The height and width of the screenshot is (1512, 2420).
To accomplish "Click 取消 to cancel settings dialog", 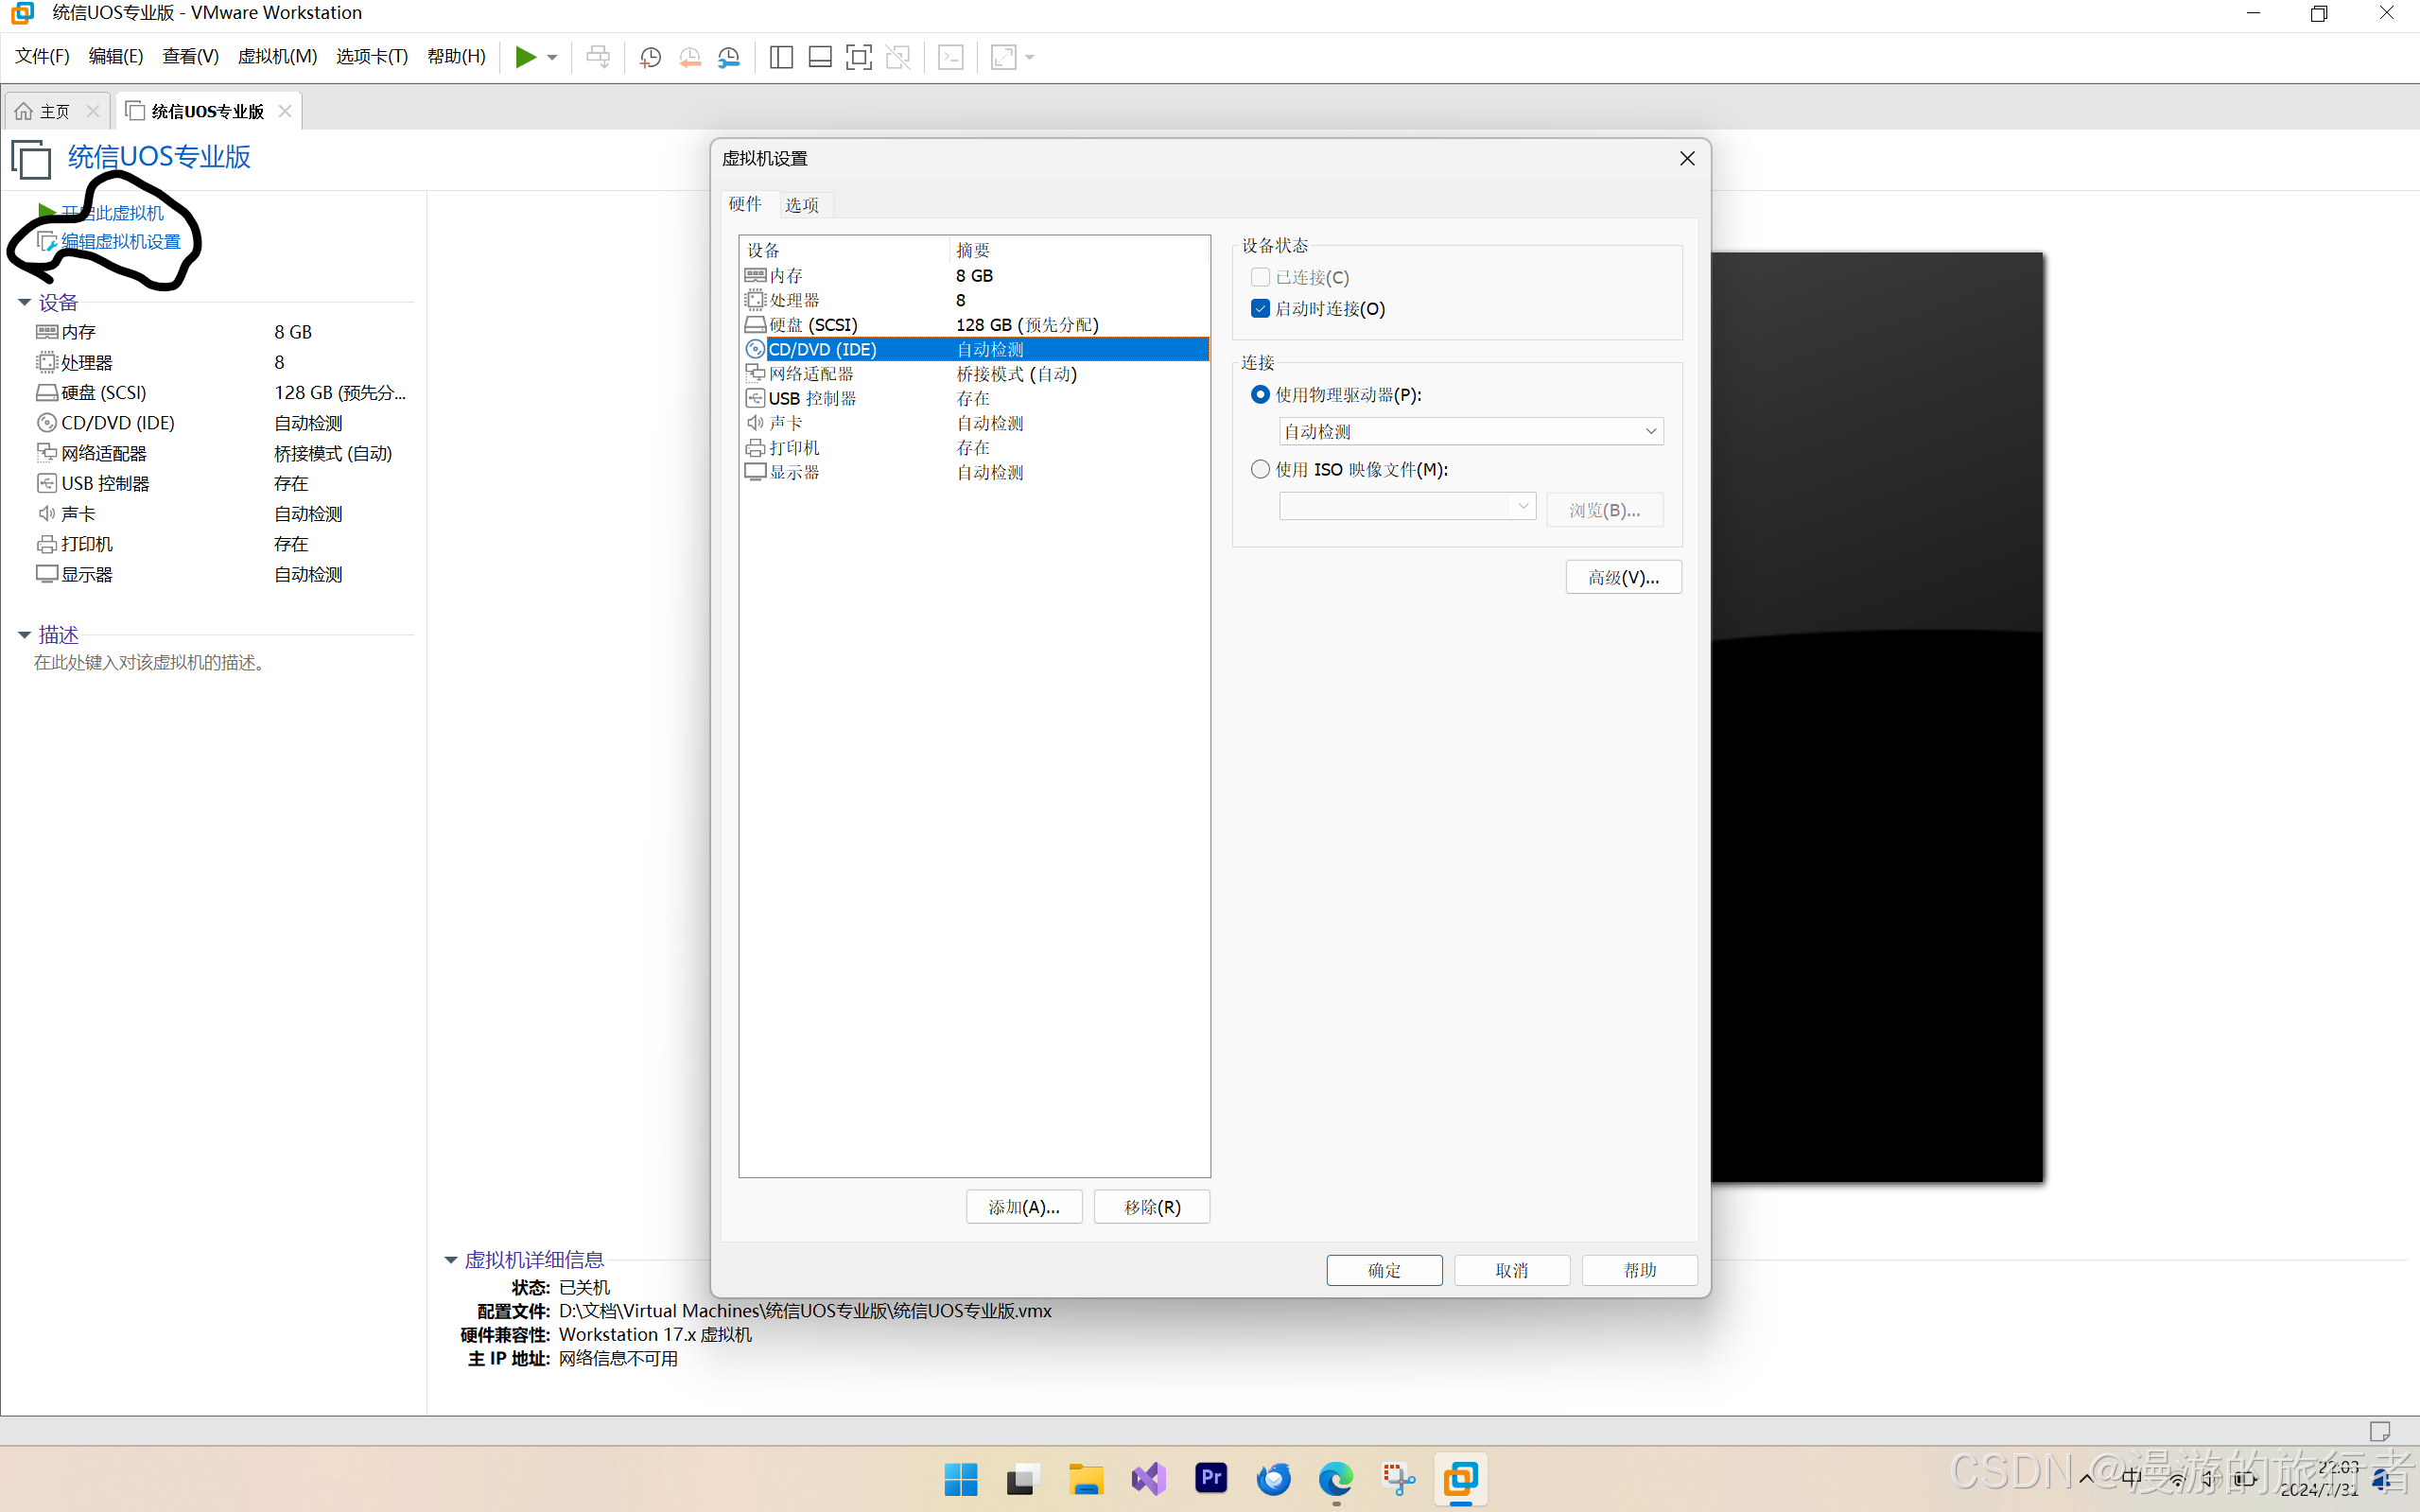I will pos(1512,1270).
